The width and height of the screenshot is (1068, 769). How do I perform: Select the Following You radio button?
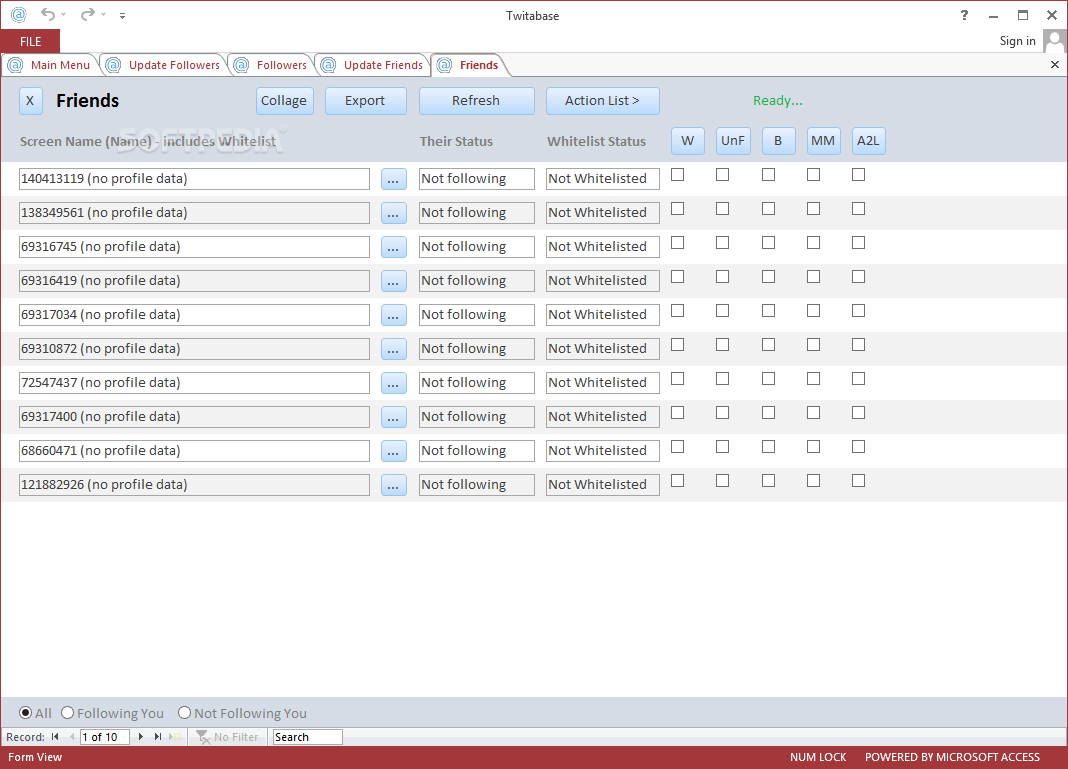coord(67,713)
